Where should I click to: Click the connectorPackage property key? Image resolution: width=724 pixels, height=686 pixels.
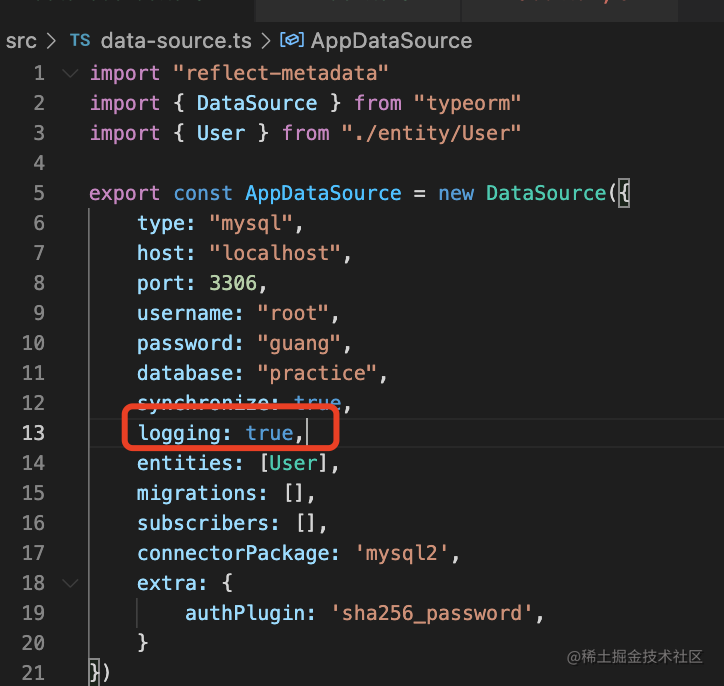[x=233, y=554]
